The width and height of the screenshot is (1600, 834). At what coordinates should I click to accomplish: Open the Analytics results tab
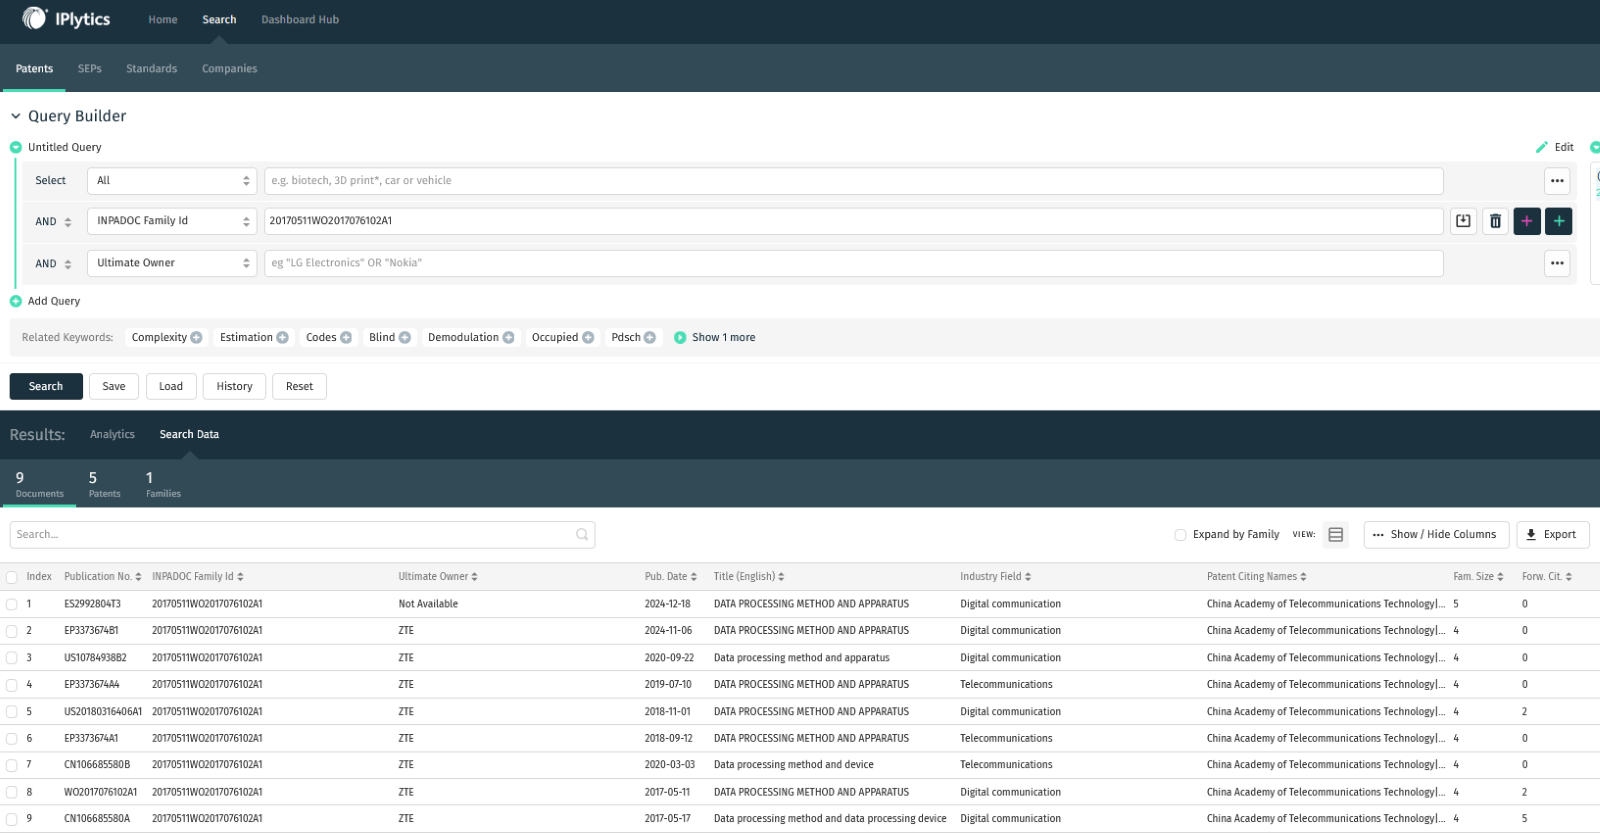click(112, 435)
